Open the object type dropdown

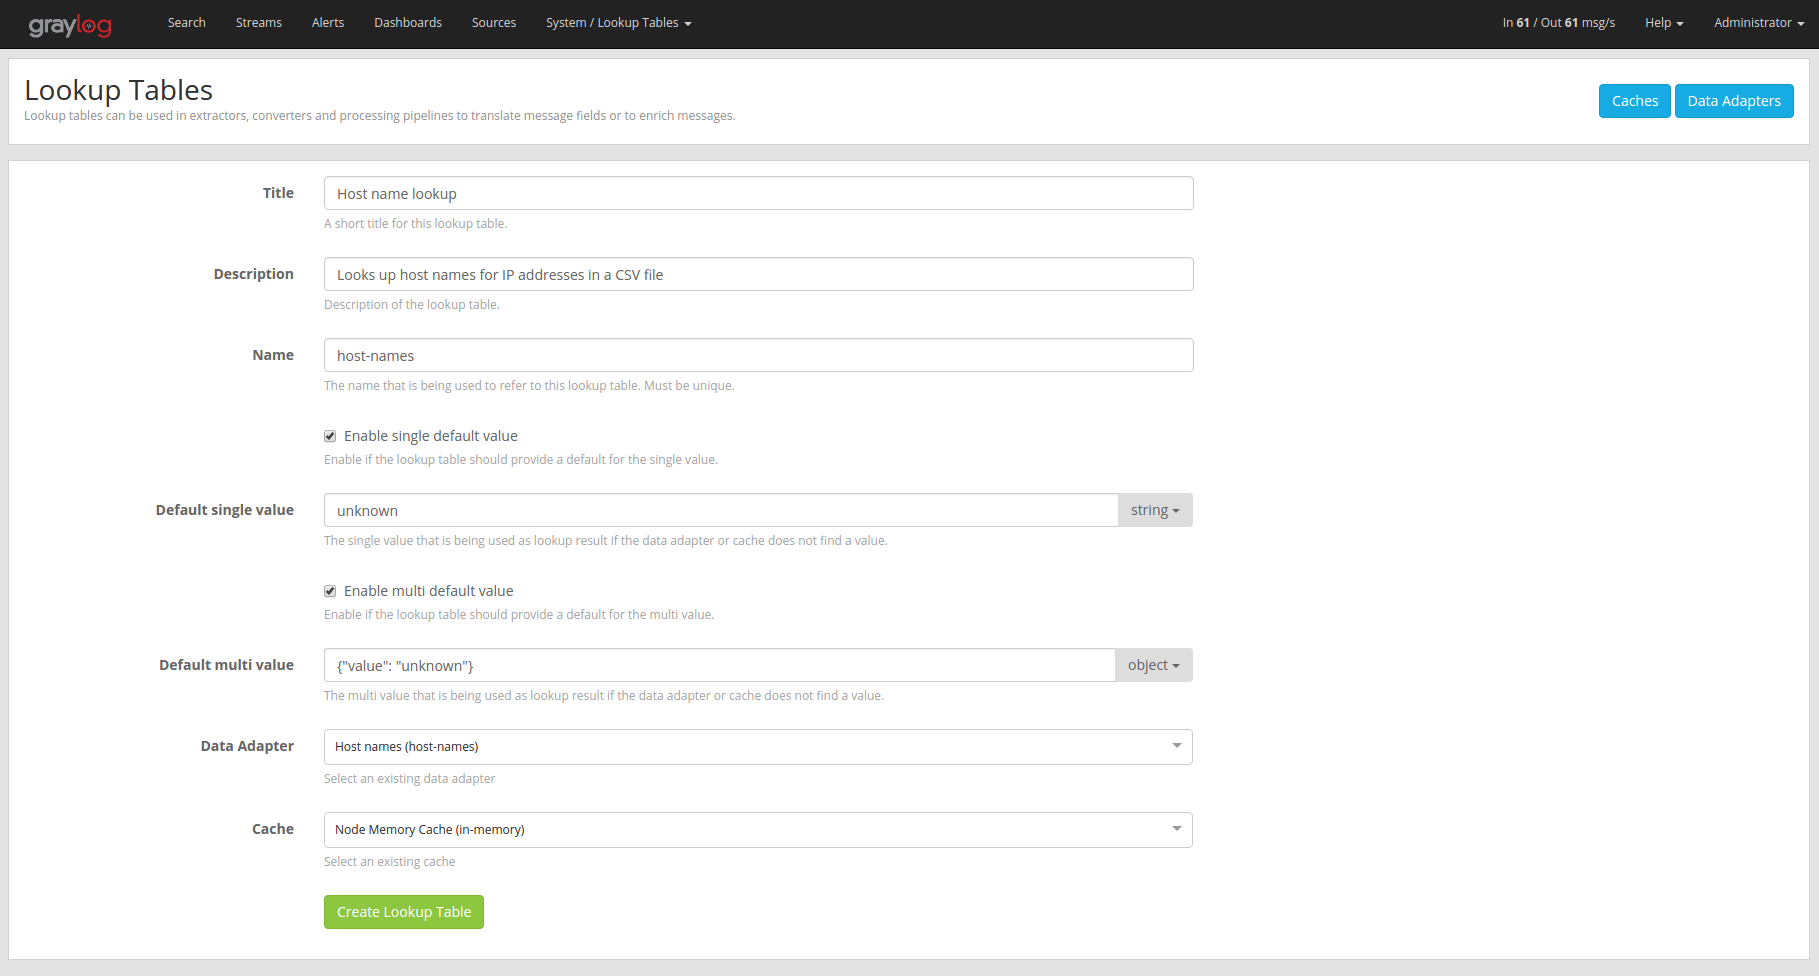(x=1153, y=665)
